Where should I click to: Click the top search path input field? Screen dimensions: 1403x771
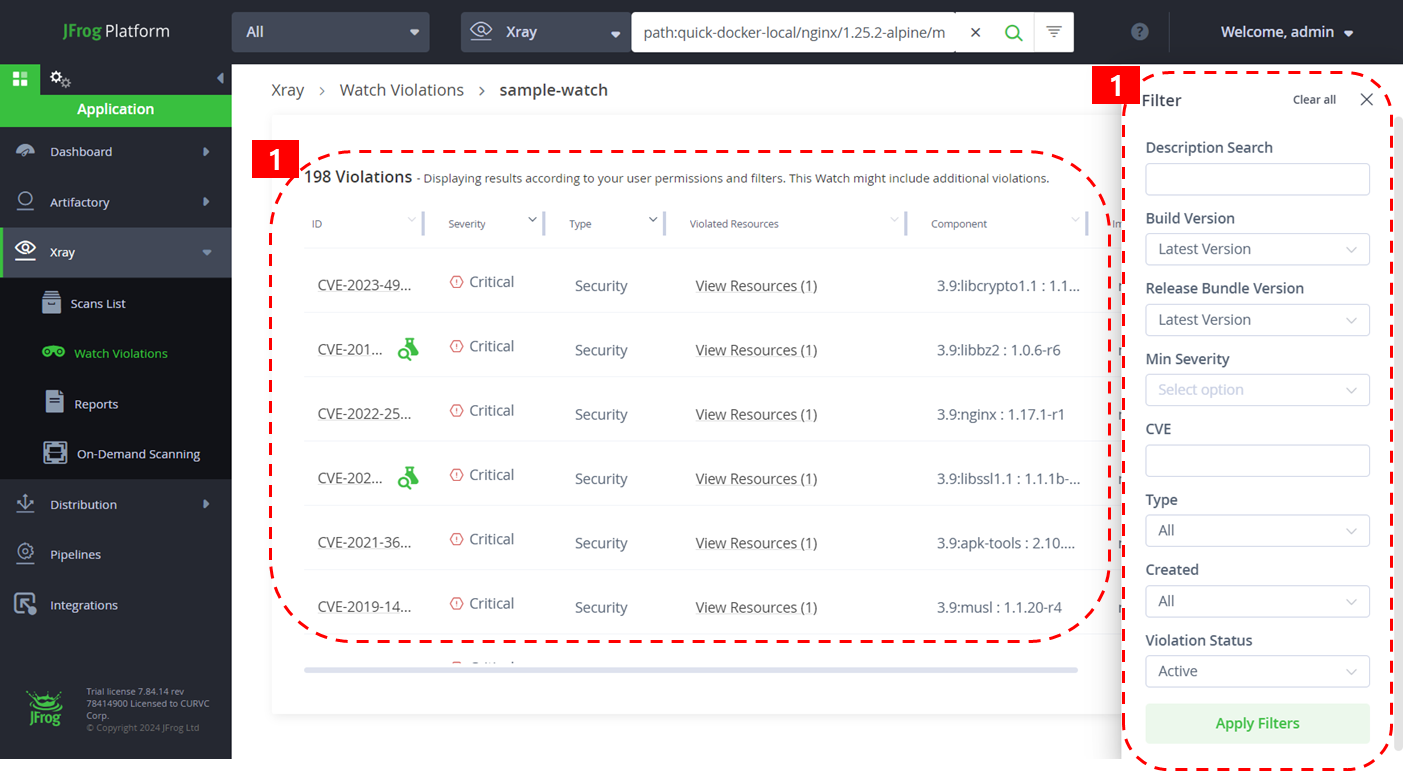point(794,32)
